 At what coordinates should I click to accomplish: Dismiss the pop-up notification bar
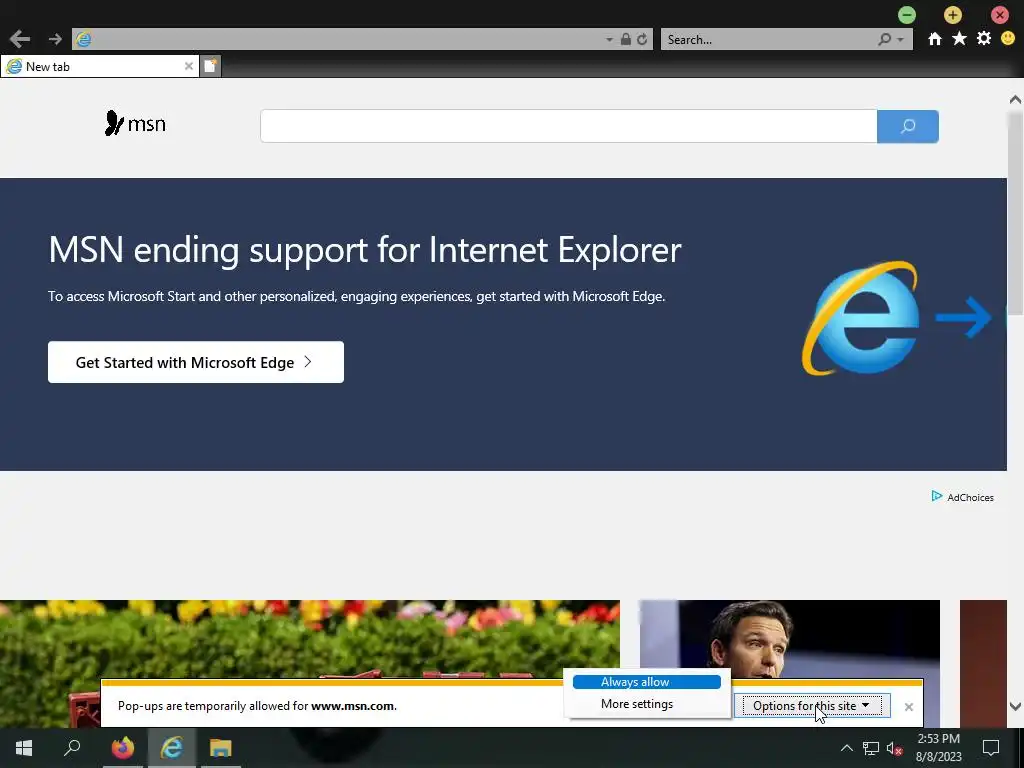click(x=908, y=707)
